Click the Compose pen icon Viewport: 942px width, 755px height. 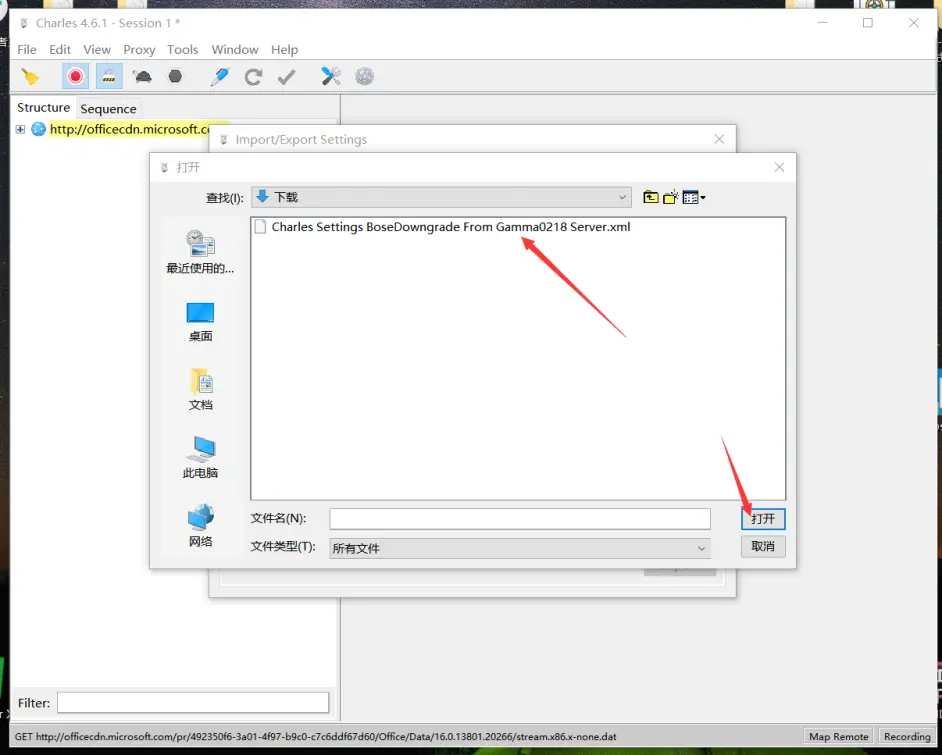coord(220,77)
